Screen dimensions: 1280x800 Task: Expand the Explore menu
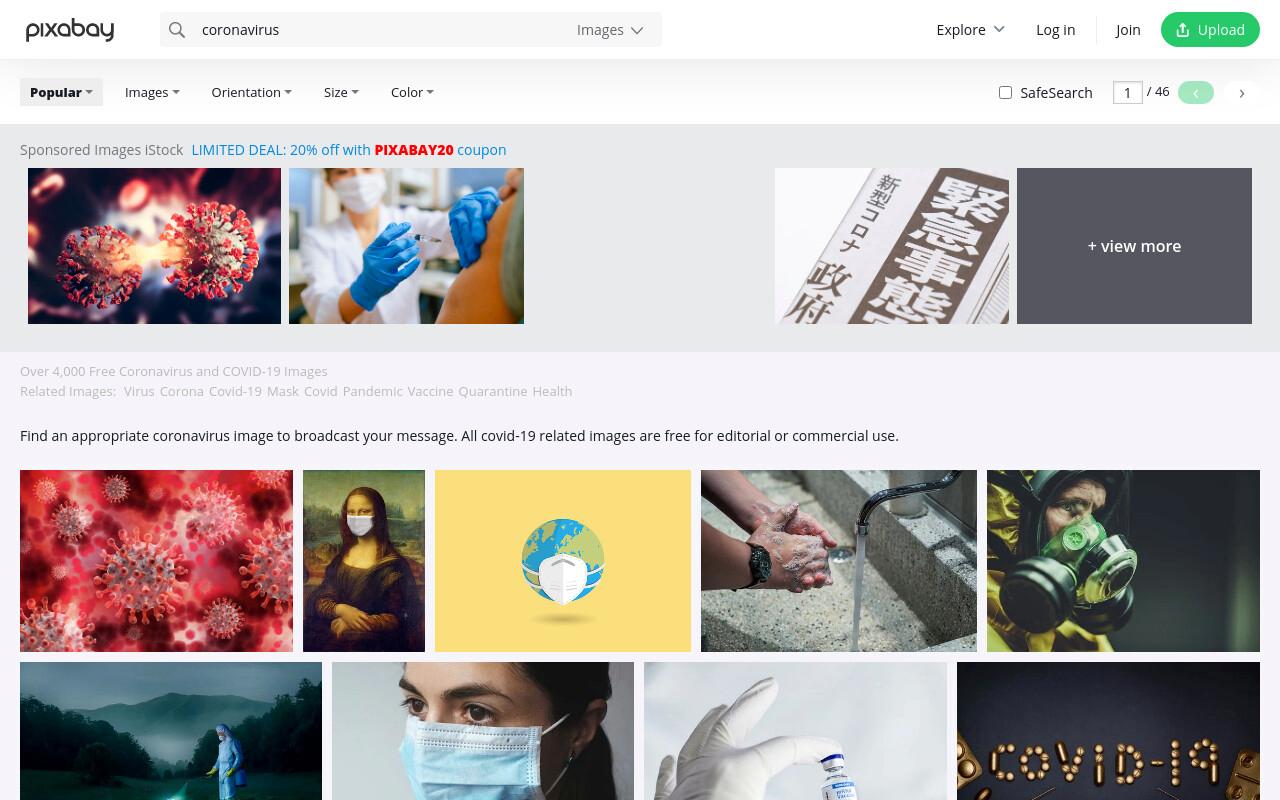point(970,30)
